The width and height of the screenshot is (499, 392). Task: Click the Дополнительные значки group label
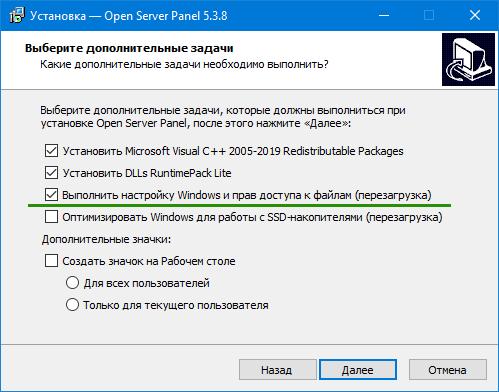106,239
